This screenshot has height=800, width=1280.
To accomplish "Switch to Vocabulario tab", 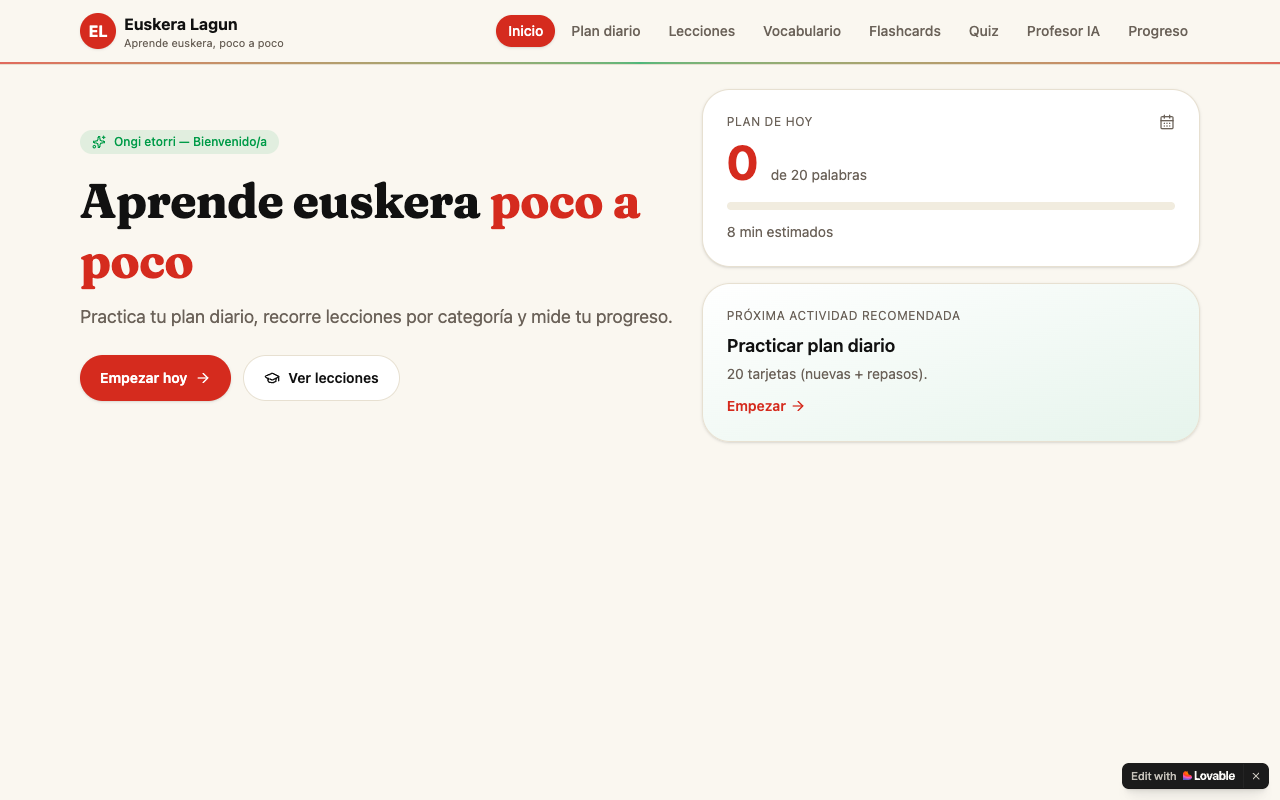I will 802,31.
